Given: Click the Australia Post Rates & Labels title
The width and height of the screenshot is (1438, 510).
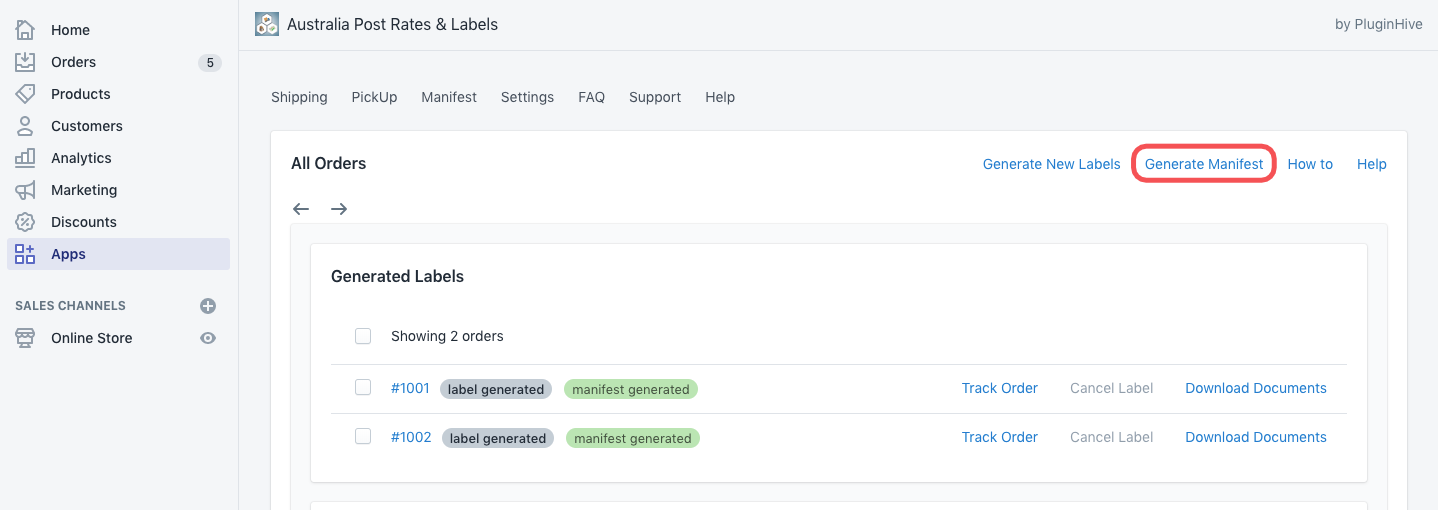Looking at the screenshot, I should point(392,24).
